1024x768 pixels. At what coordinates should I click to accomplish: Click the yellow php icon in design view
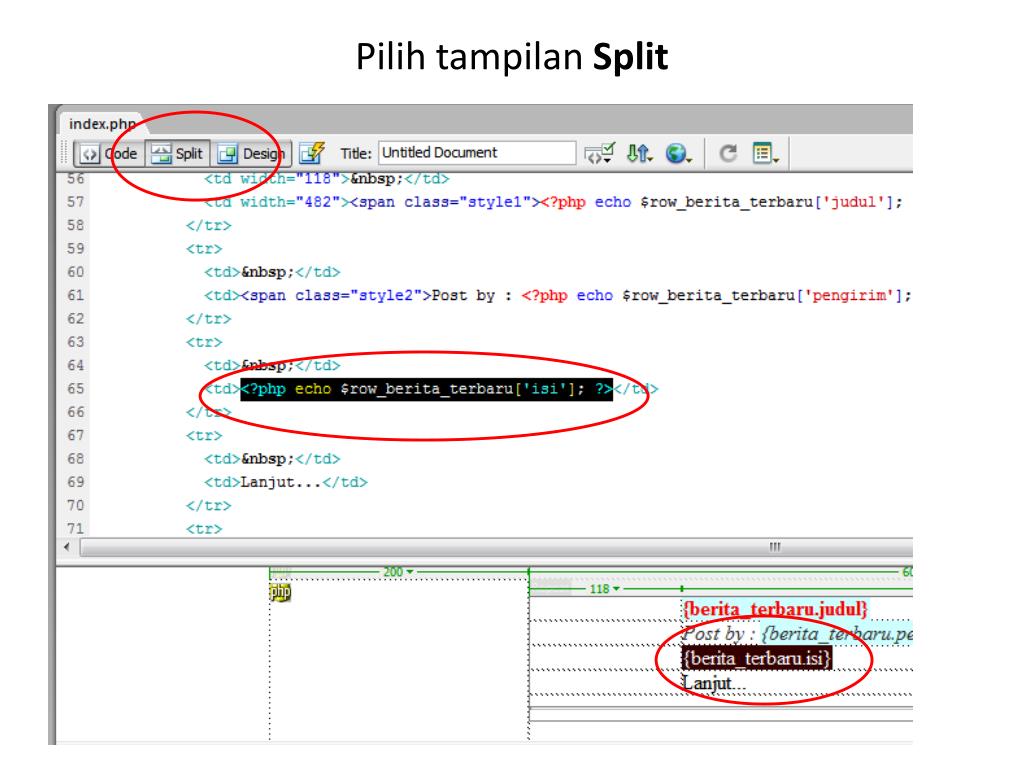pyautogui.click(x=280, y=592)
